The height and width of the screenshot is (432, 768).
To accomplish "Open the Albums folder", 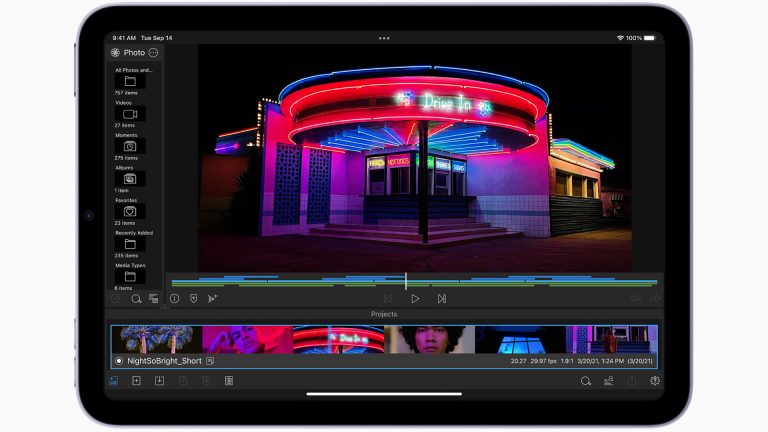I will click(x=130, y=178).
